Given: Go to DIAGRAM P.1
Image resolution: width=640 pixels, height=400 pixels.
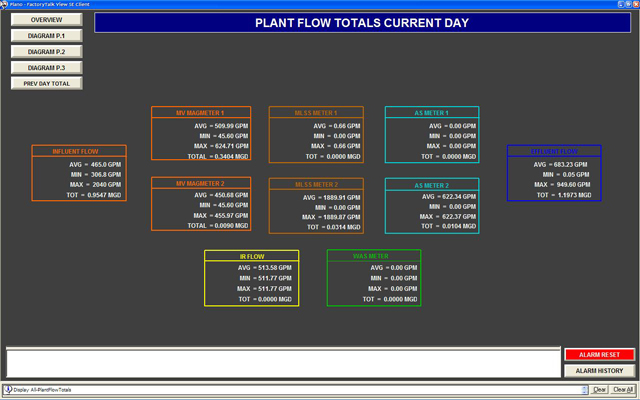Looking at the screenshot, I should (x=46, y=36).
